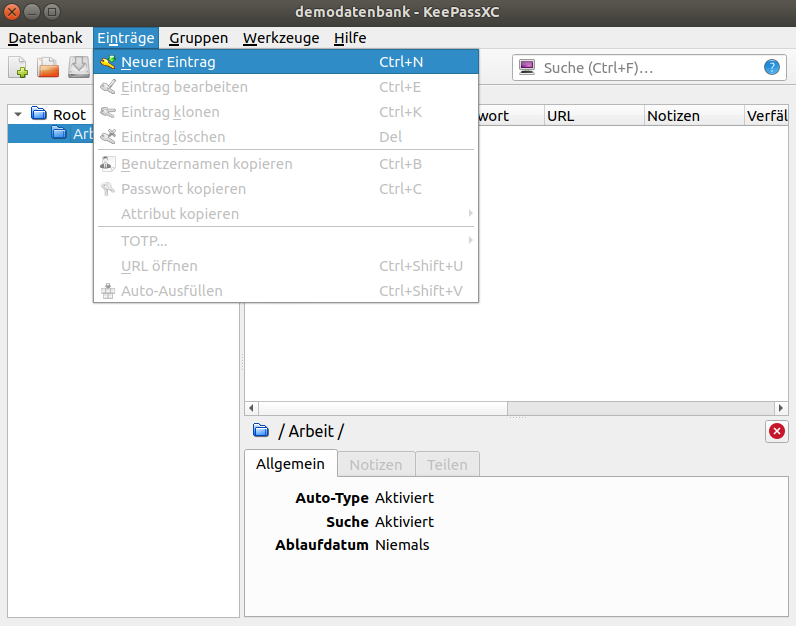Image resolution: width=796 pixels, height=626 pixels.
Task: Click the search help question mark icon
Action: 771,68
